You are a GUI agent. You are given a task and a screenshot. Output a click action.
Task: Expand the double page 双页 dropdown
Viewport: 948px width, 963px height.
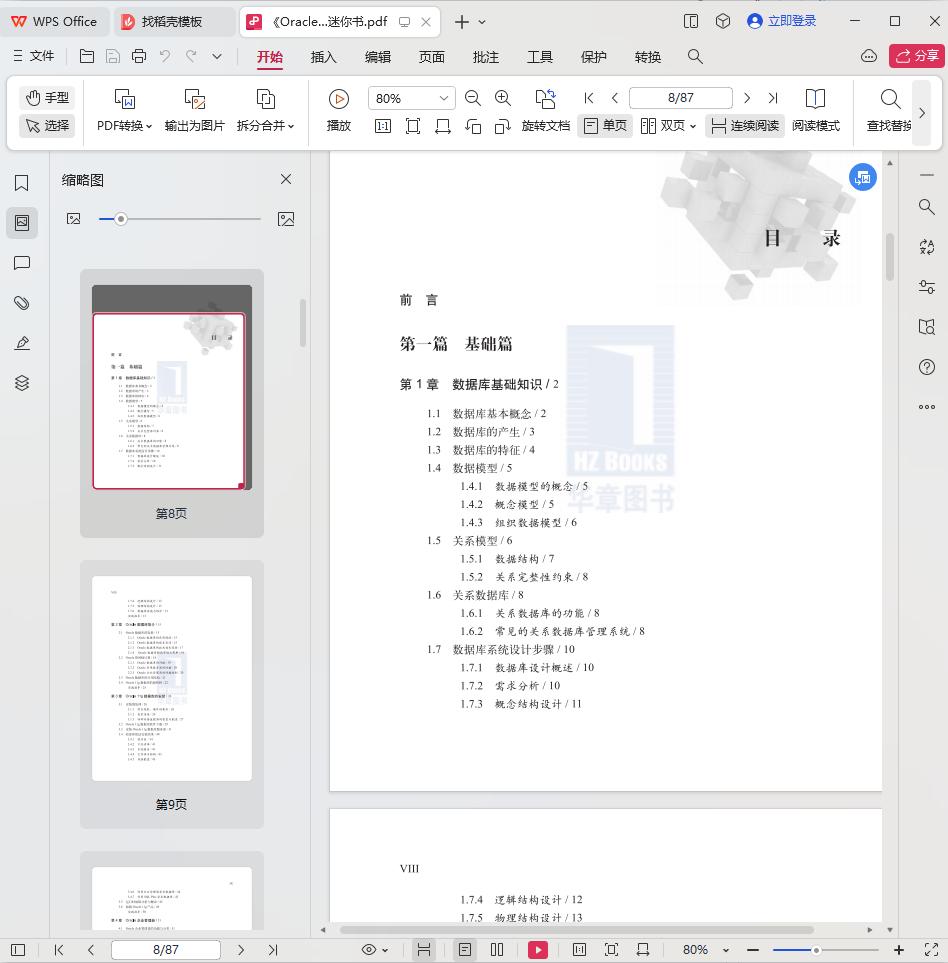coord(693,127)
